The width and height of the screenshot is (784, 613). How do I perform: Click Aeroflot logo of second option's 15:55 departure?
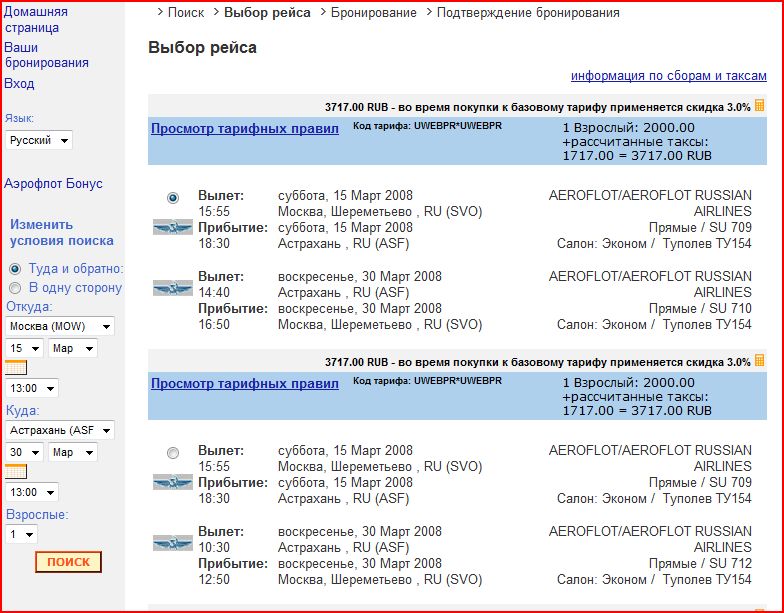point(172,482)
